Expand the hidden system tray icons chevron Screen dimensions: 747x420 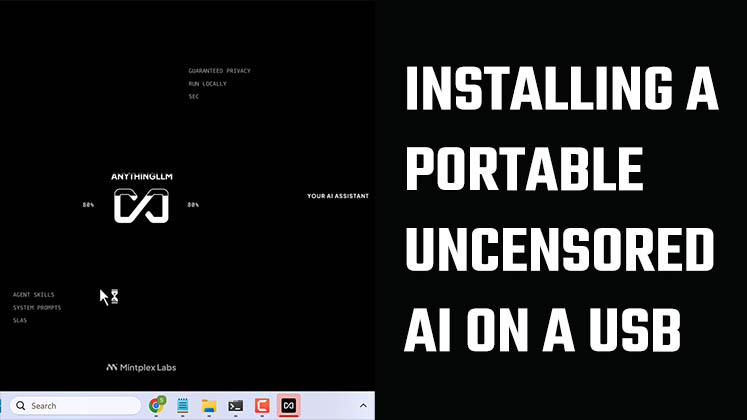point(363,406)
